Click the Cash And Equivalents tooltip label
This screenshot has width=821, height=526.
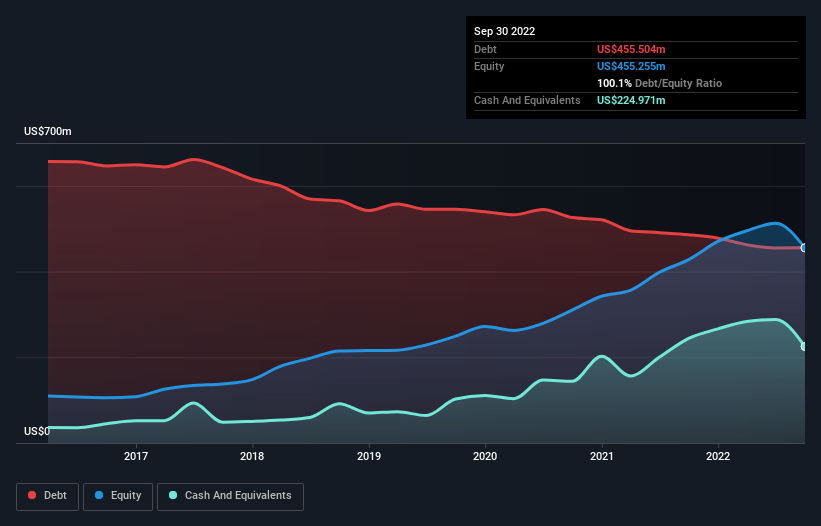coord(527,100)
